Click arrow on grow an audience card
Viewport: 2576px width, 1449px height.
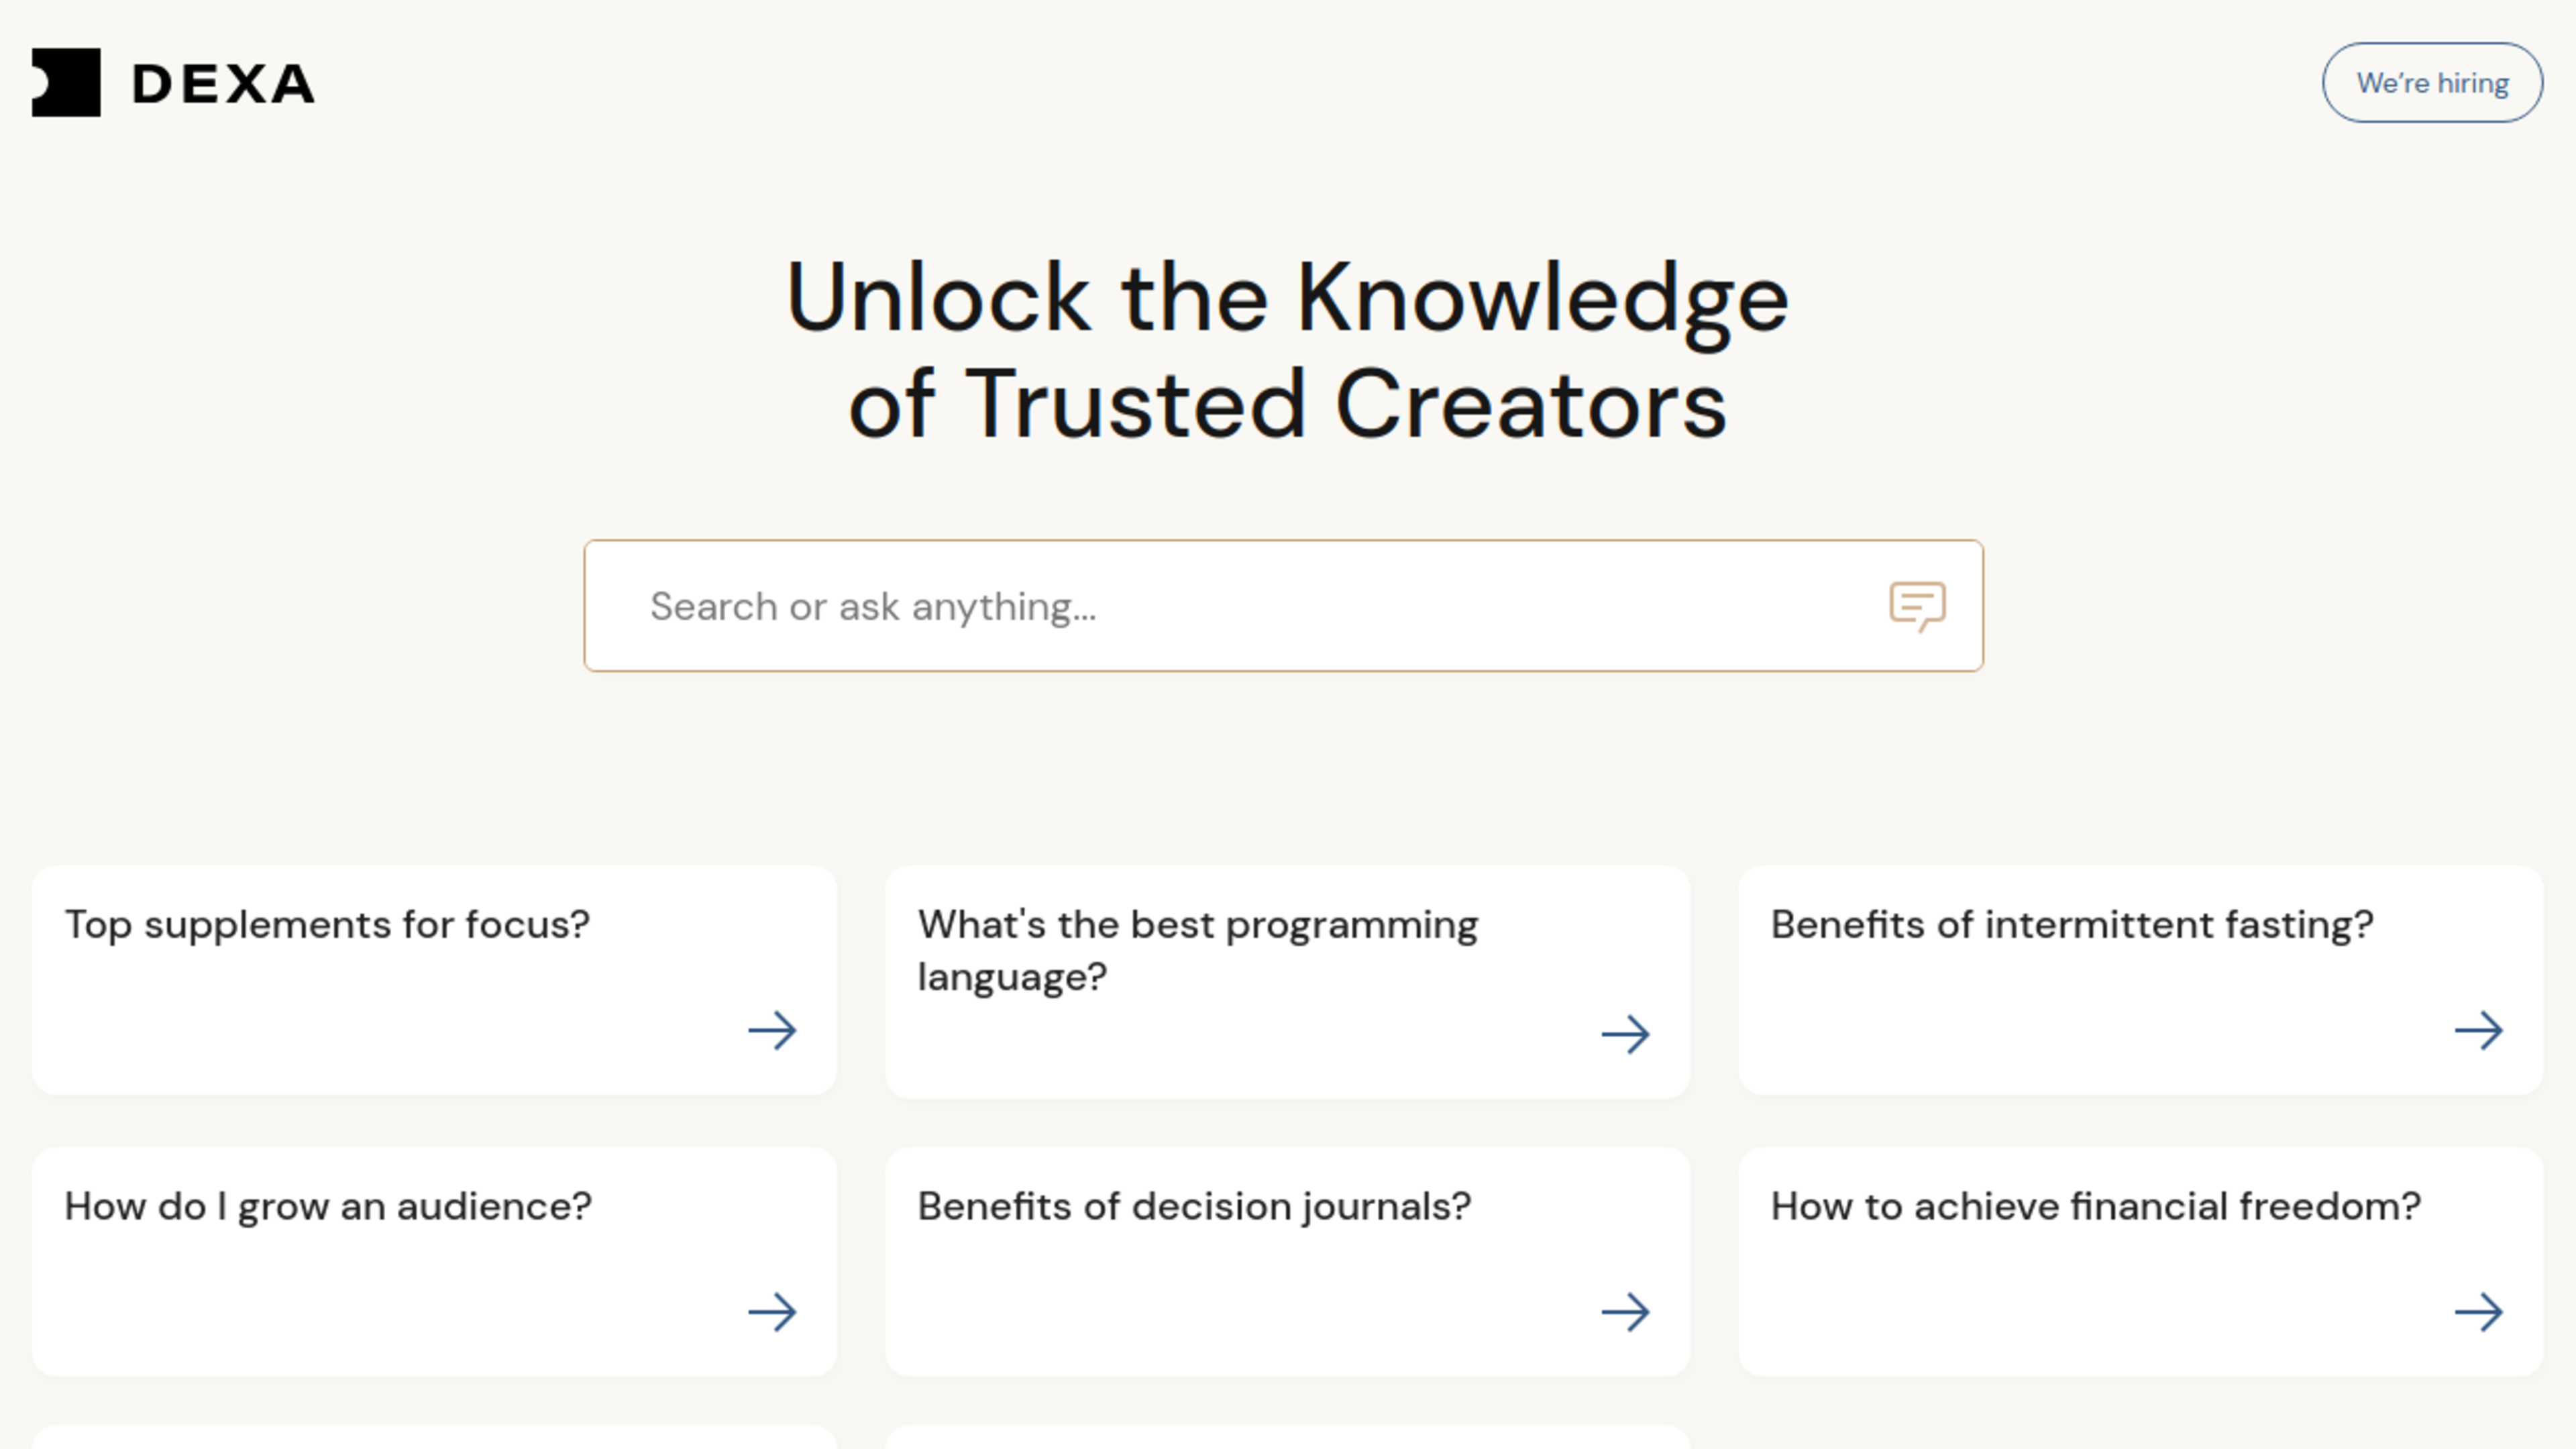point(772,1312)
